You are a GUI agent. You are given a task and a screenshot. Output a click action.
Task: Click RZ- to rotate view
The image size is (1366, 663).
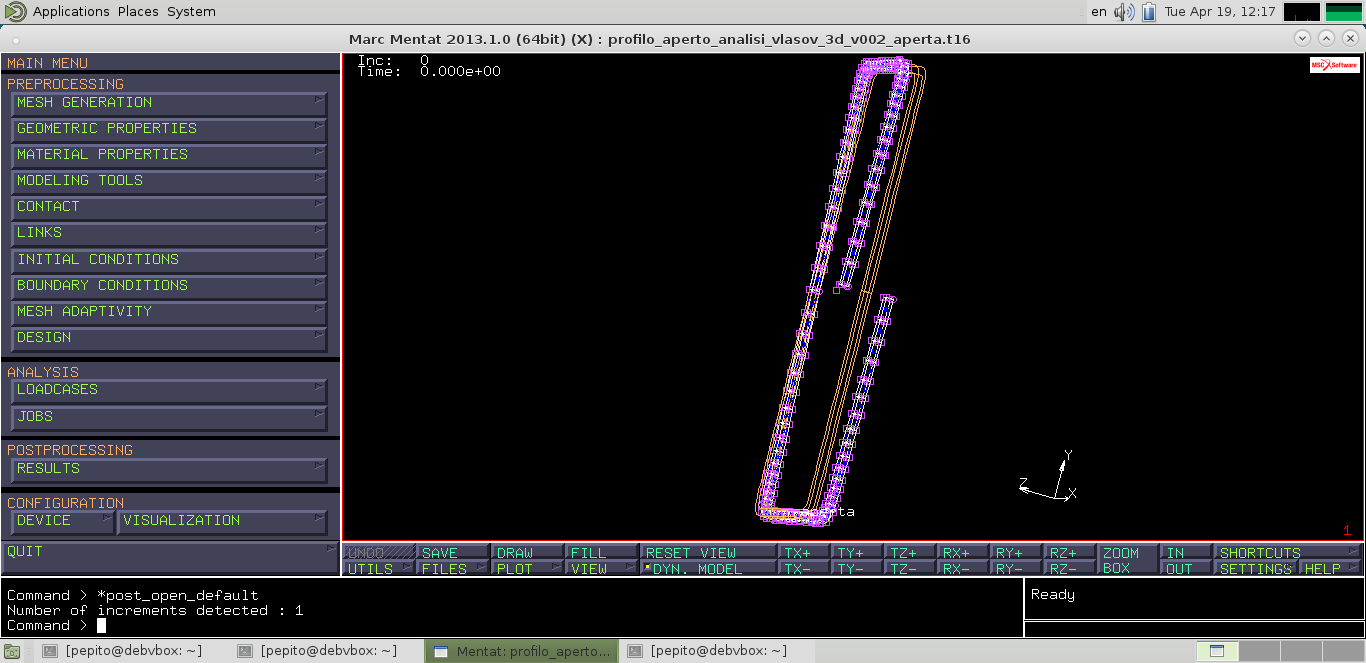click(x=1070, y=568)
